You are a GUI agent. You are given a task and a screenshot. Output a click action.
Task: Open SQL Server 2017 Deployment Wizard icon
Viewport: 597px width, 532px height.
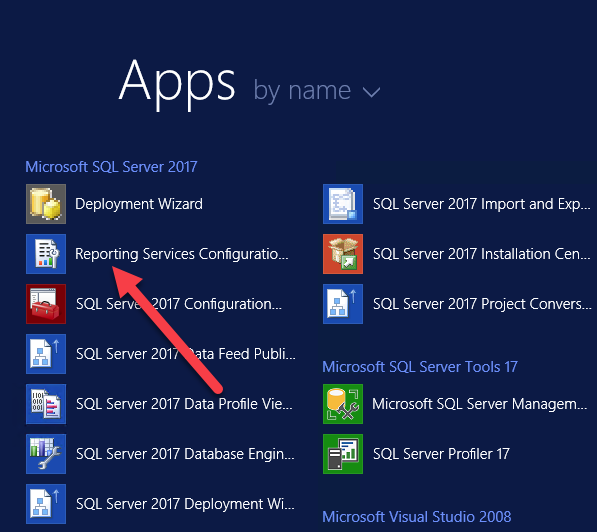point(46,504)
